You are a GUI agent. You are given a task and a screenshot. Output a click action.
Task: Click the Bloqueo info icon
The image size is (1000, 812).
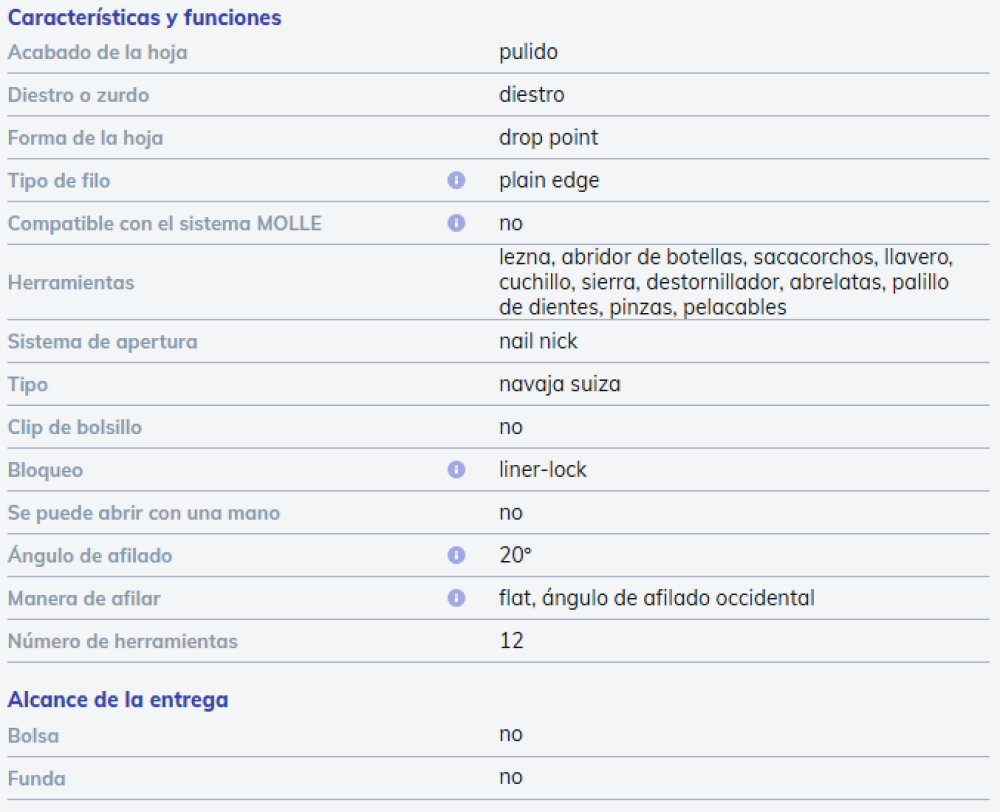456,470
